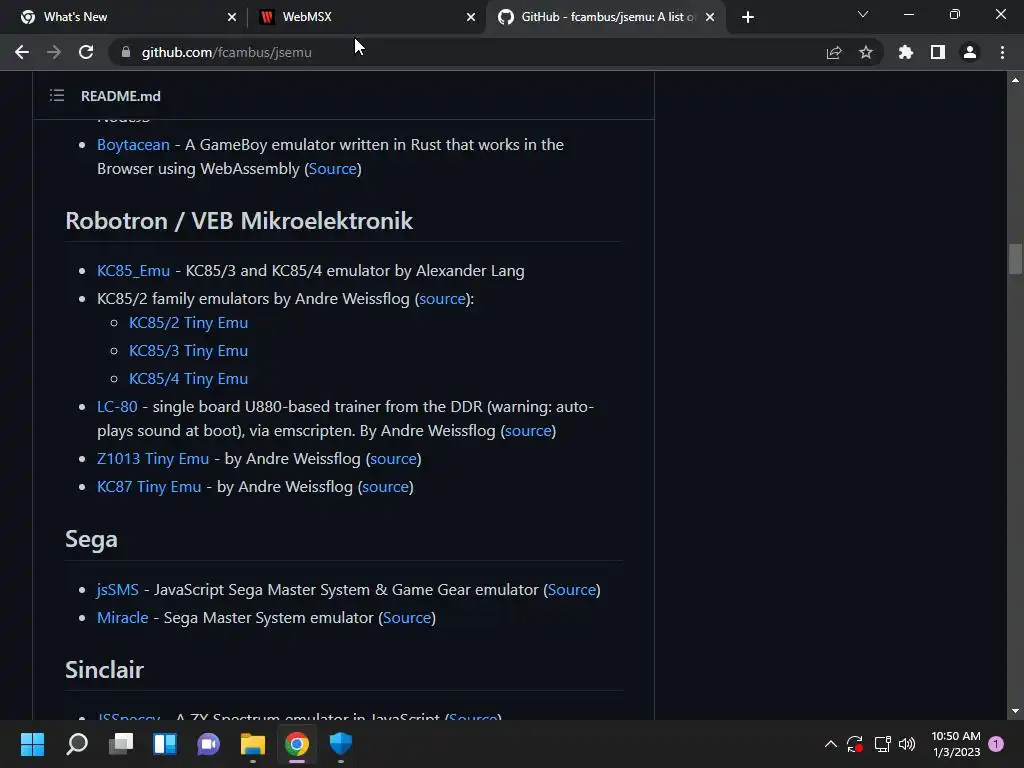Open KC85/2 family source link
This screenshot has height=768, width=1024.
tap(442, 298)
